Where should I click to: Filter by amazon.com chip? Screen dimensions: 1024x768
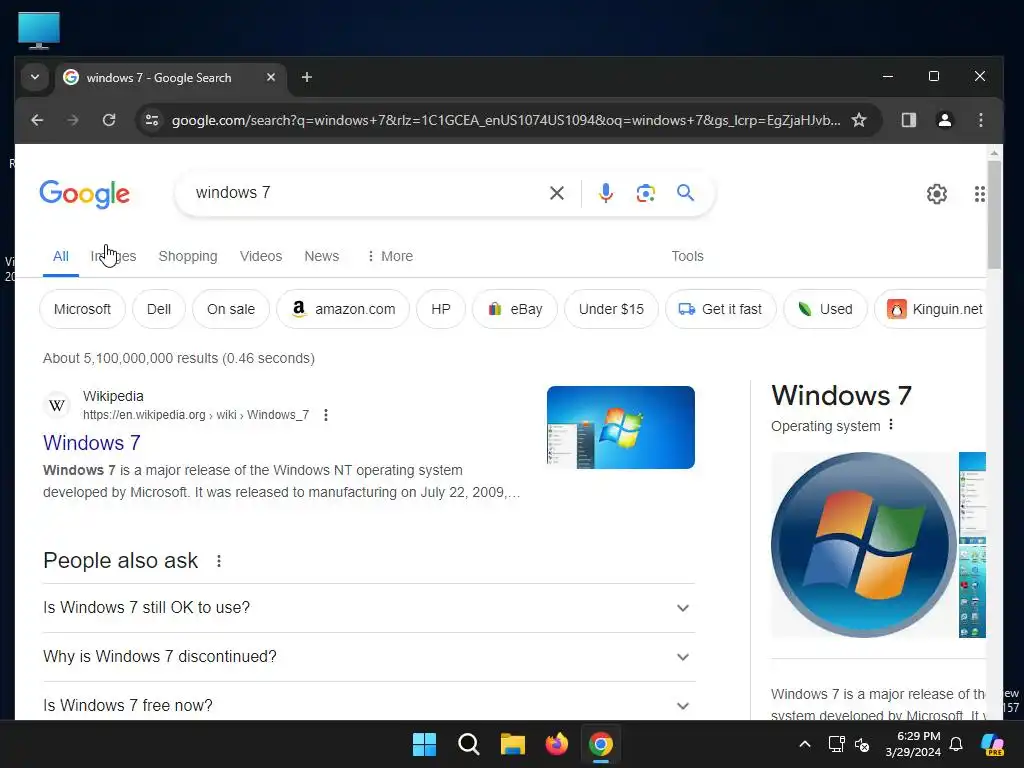tap(343, 309)
